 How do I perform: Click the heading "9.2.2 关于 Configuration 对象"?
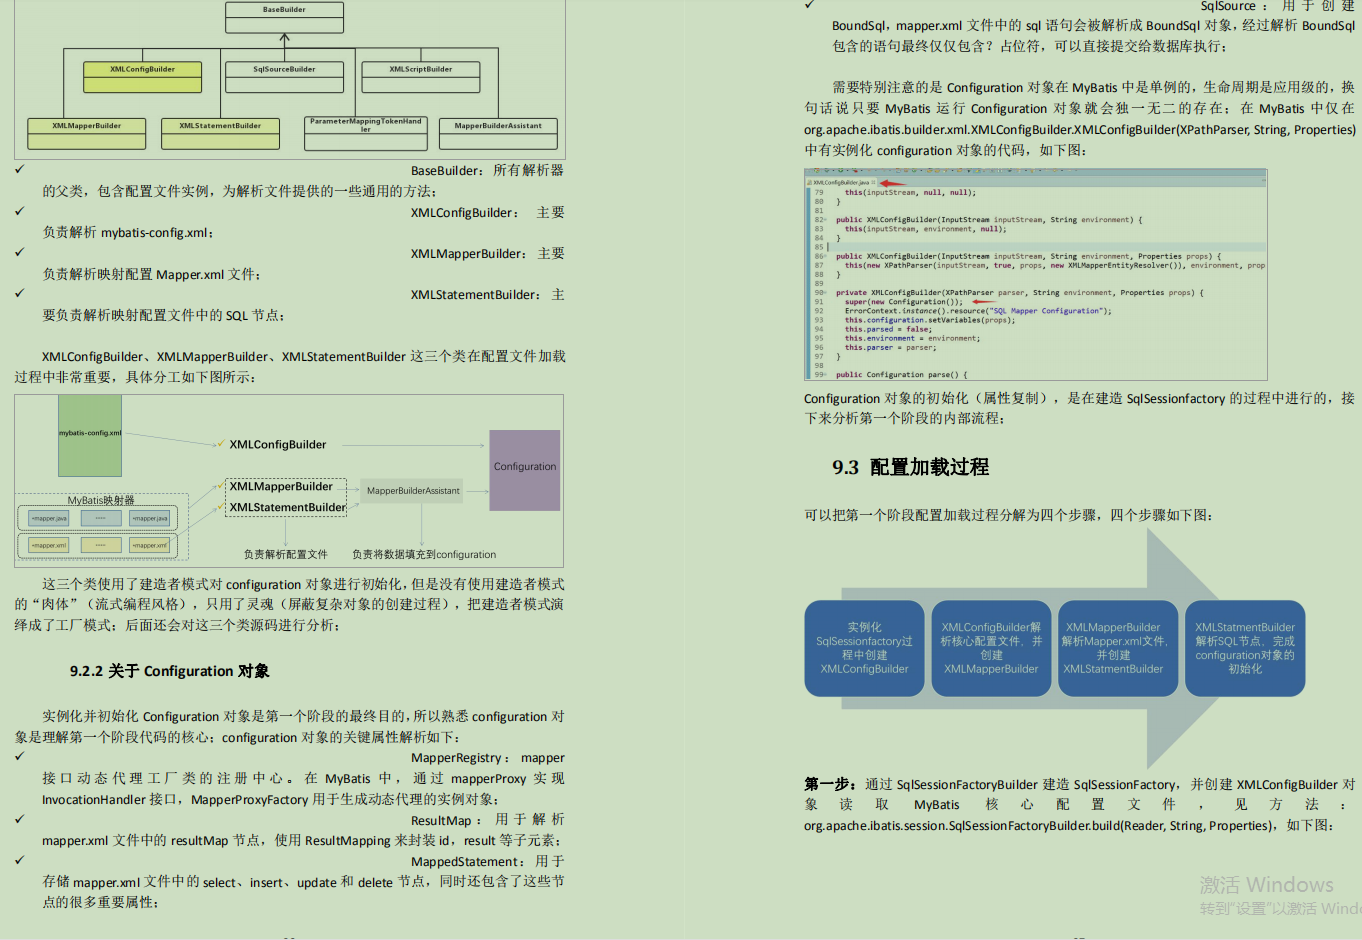tap(170, 671)
